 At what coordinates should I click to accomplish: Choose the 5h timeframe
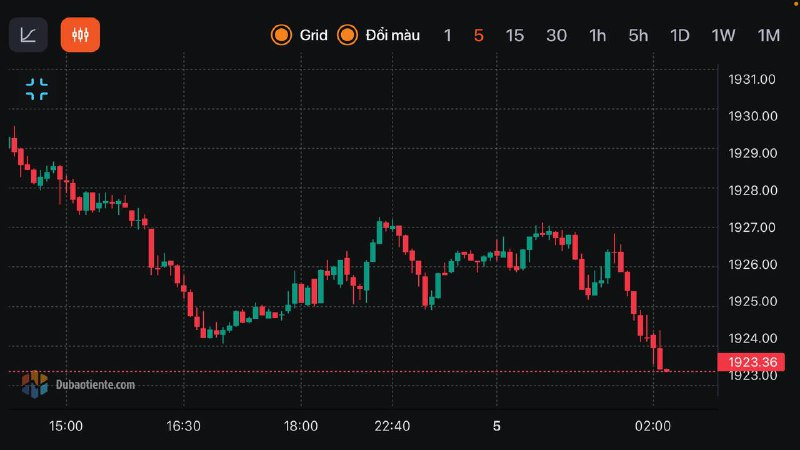pos(638,35)
